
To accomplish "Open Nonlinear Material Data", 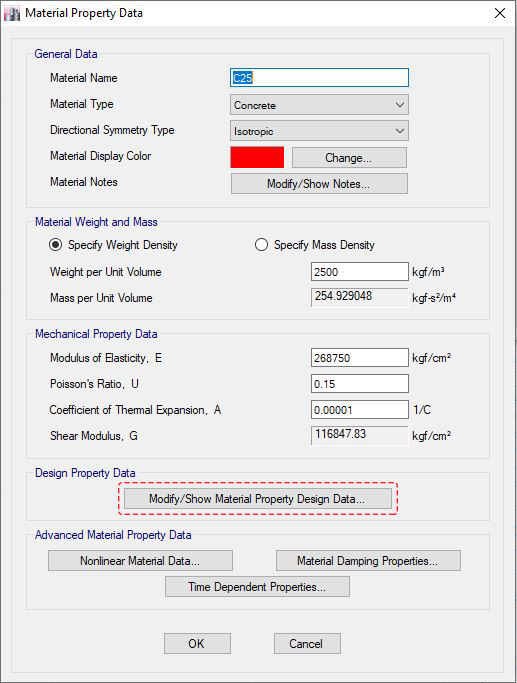I will pos(140,561).
